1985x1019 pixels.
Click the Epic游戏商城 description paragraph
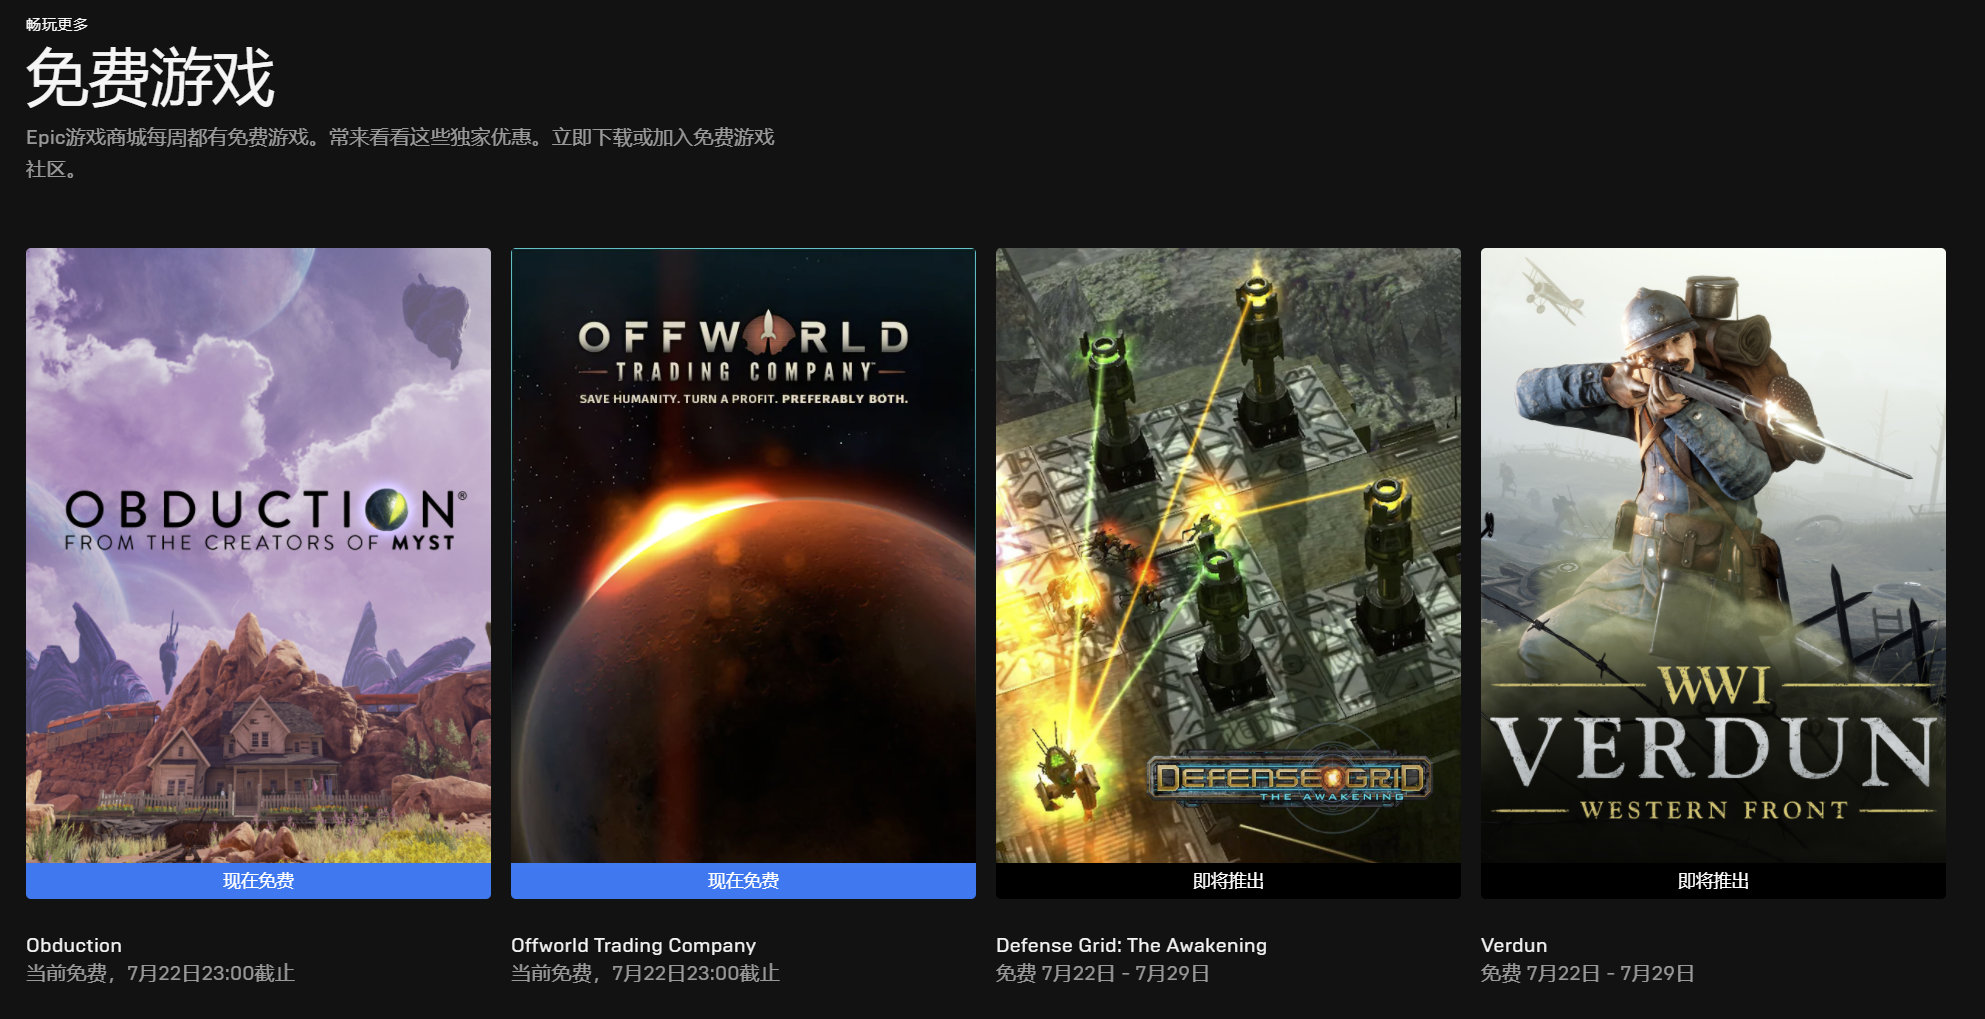pos(400,153)
